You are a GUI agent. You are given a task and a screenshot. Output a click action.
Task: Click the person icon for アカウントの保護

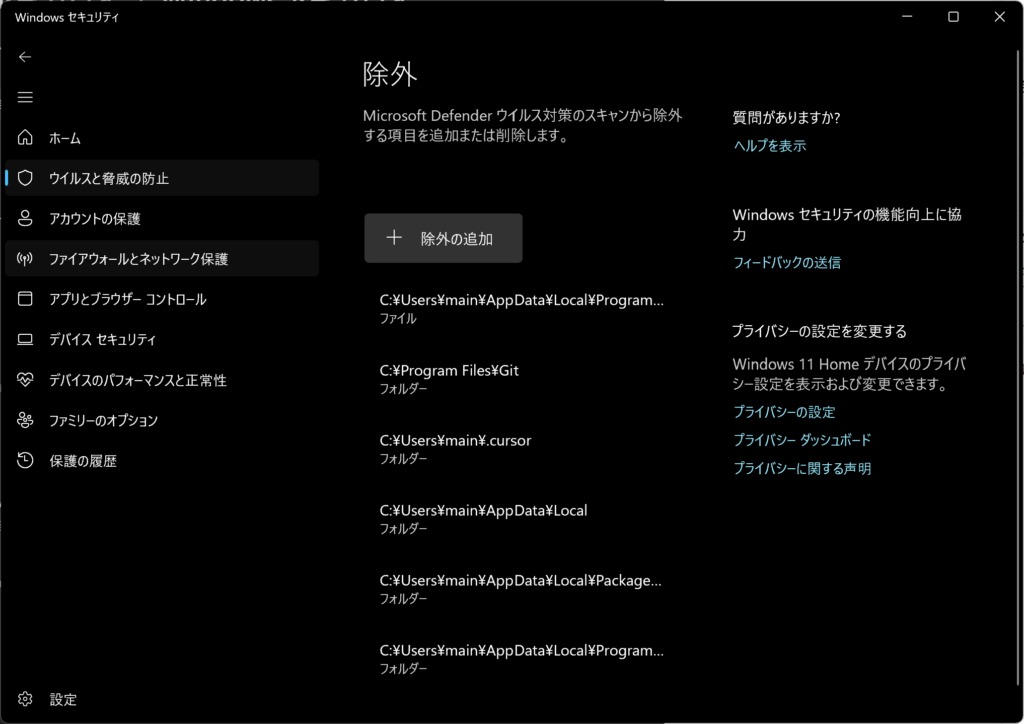[x=25, y=218]
